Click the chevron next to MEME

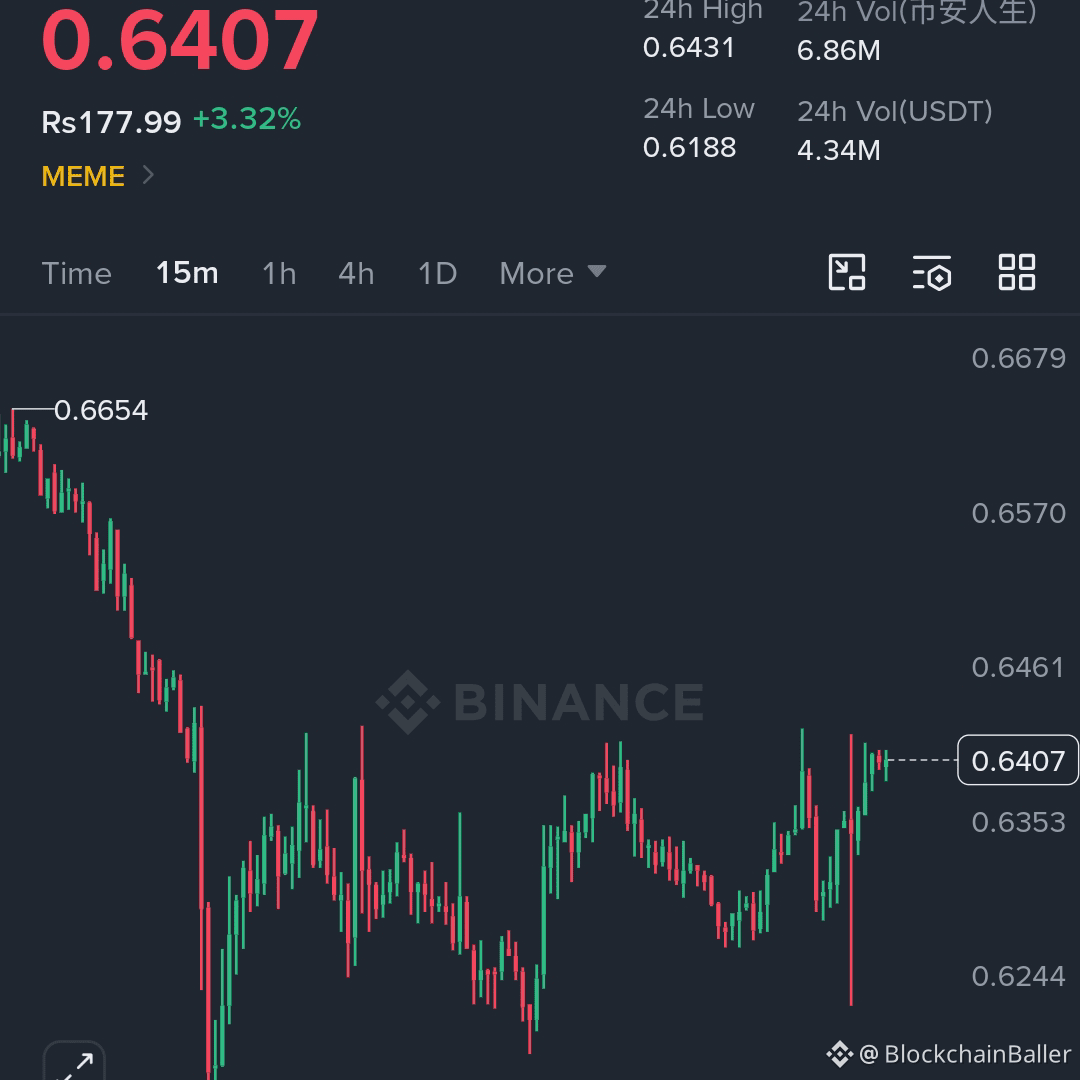click(x=147, y=175)
